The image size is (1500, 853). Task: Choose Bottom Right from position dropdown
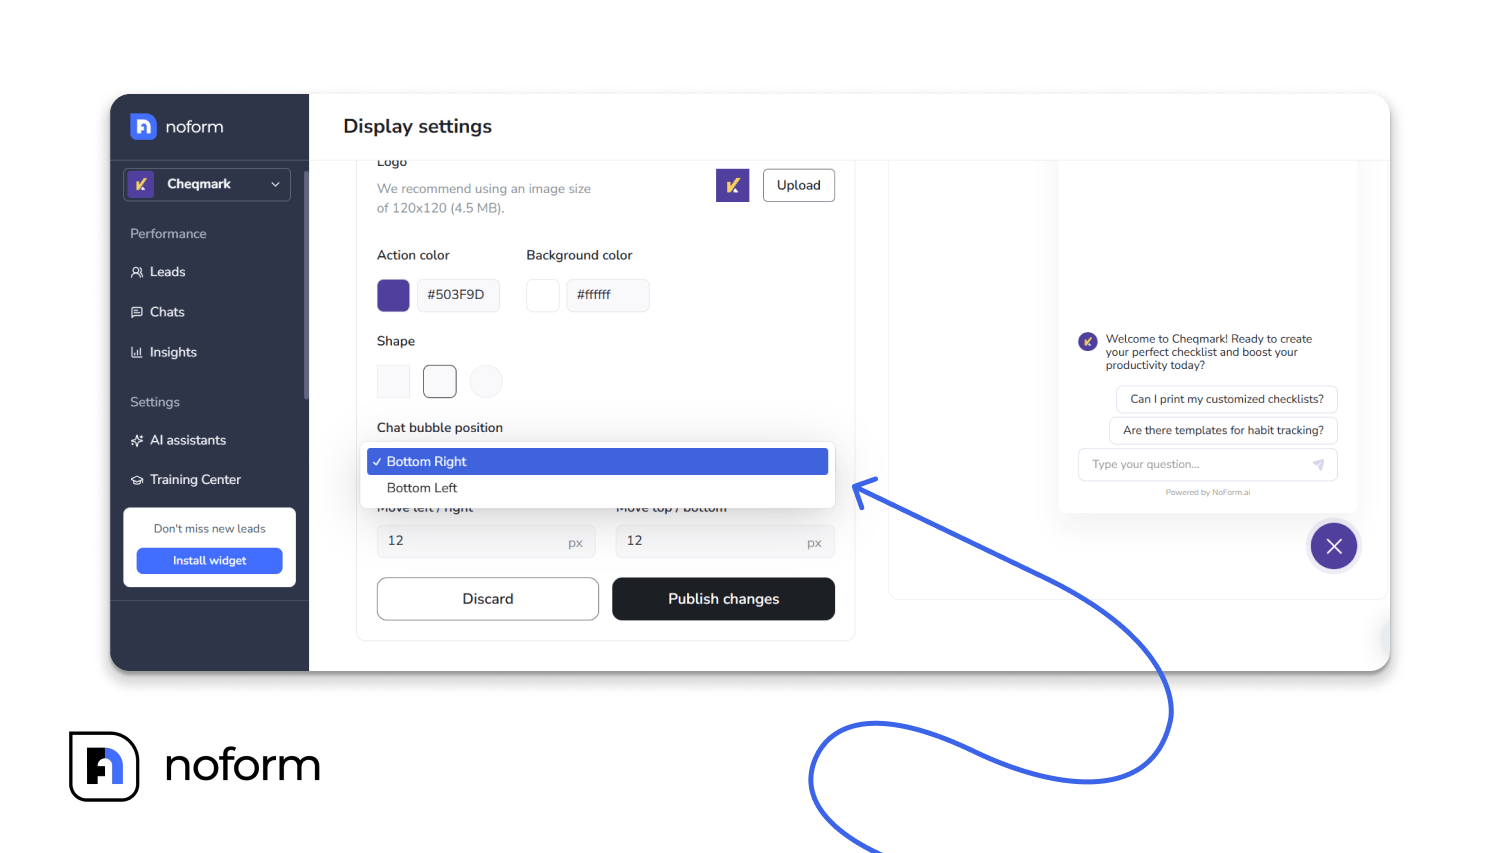point(597,461)
